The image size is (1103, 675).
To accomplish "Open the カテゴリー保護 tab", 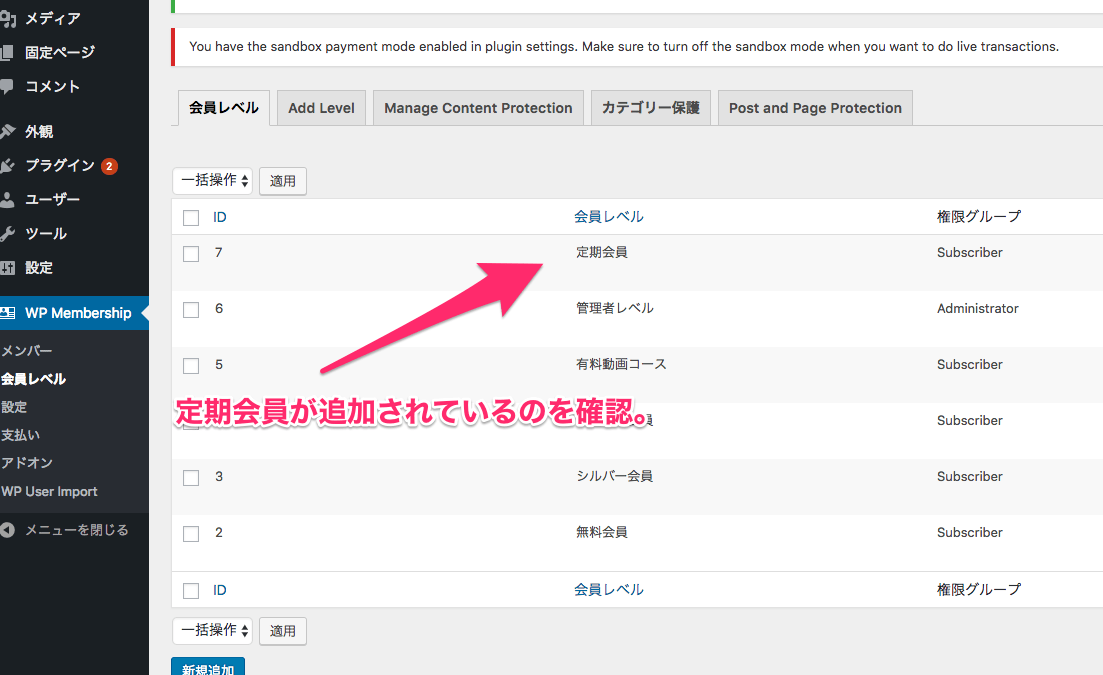I will click(650, 107).
